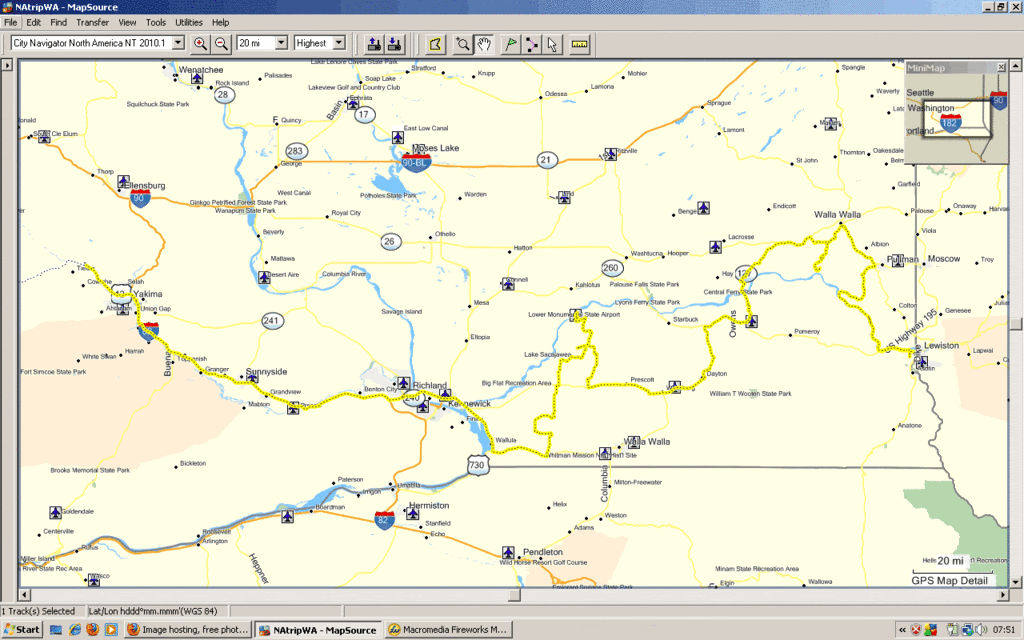Click the Interstate 82 shield near Hermiston
The height and width of the screenshot is (640, 1024).
click(384, 520)
